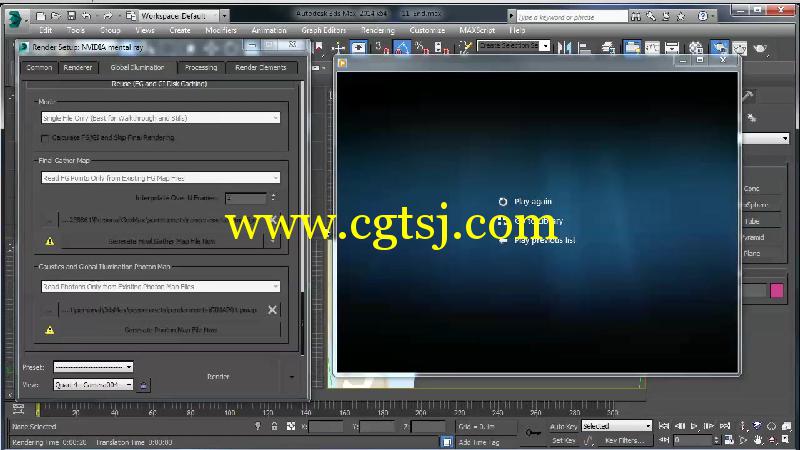Open the Read Photons Only photon map dropdown
The height and width of the screenshot is (450, 800).
coord(160,286)
